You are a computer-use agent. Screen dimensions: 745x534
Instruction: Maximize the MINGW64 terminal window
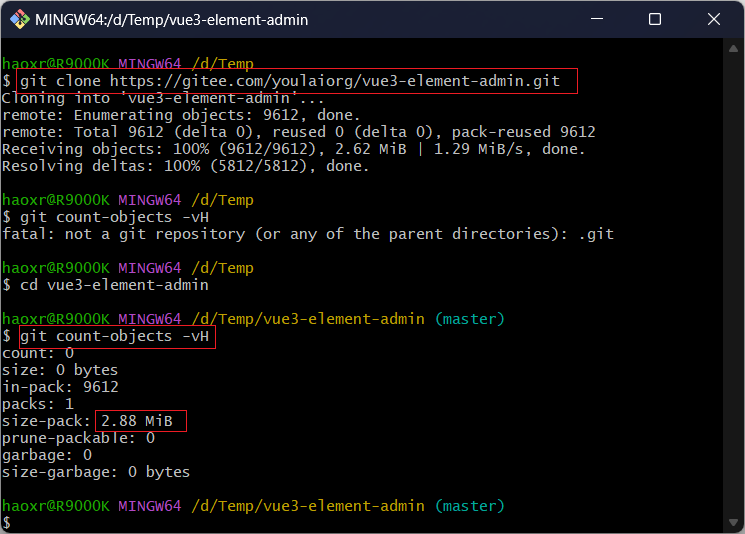(655, 19)
